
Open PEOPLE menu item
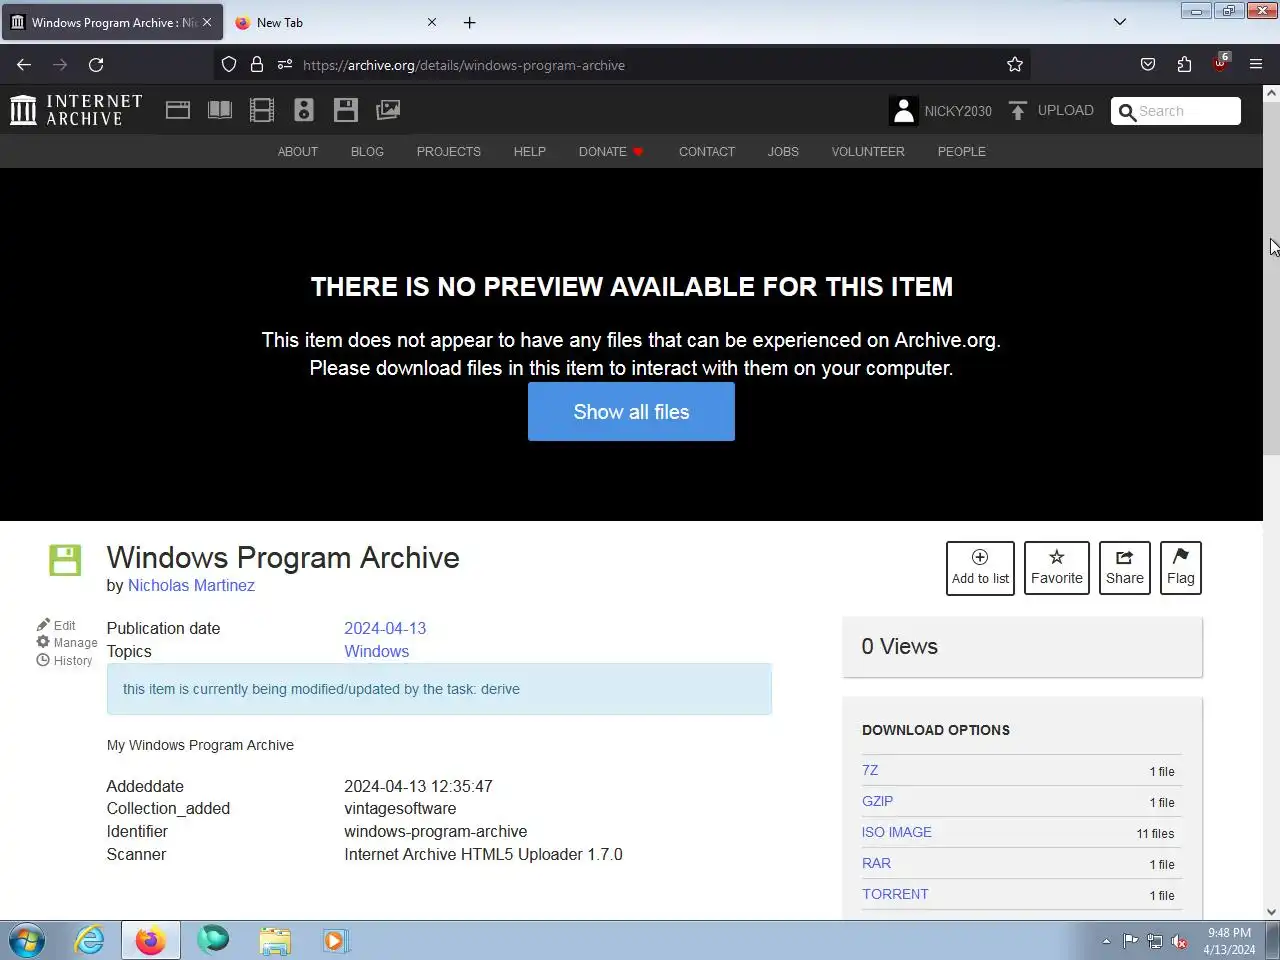tap(962, 152)
